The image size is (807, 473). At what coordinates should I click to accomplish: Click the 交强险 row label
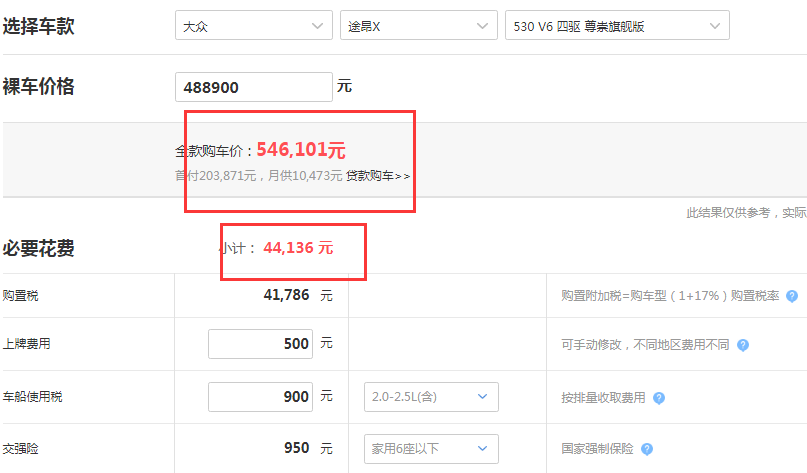coord(21,449)
